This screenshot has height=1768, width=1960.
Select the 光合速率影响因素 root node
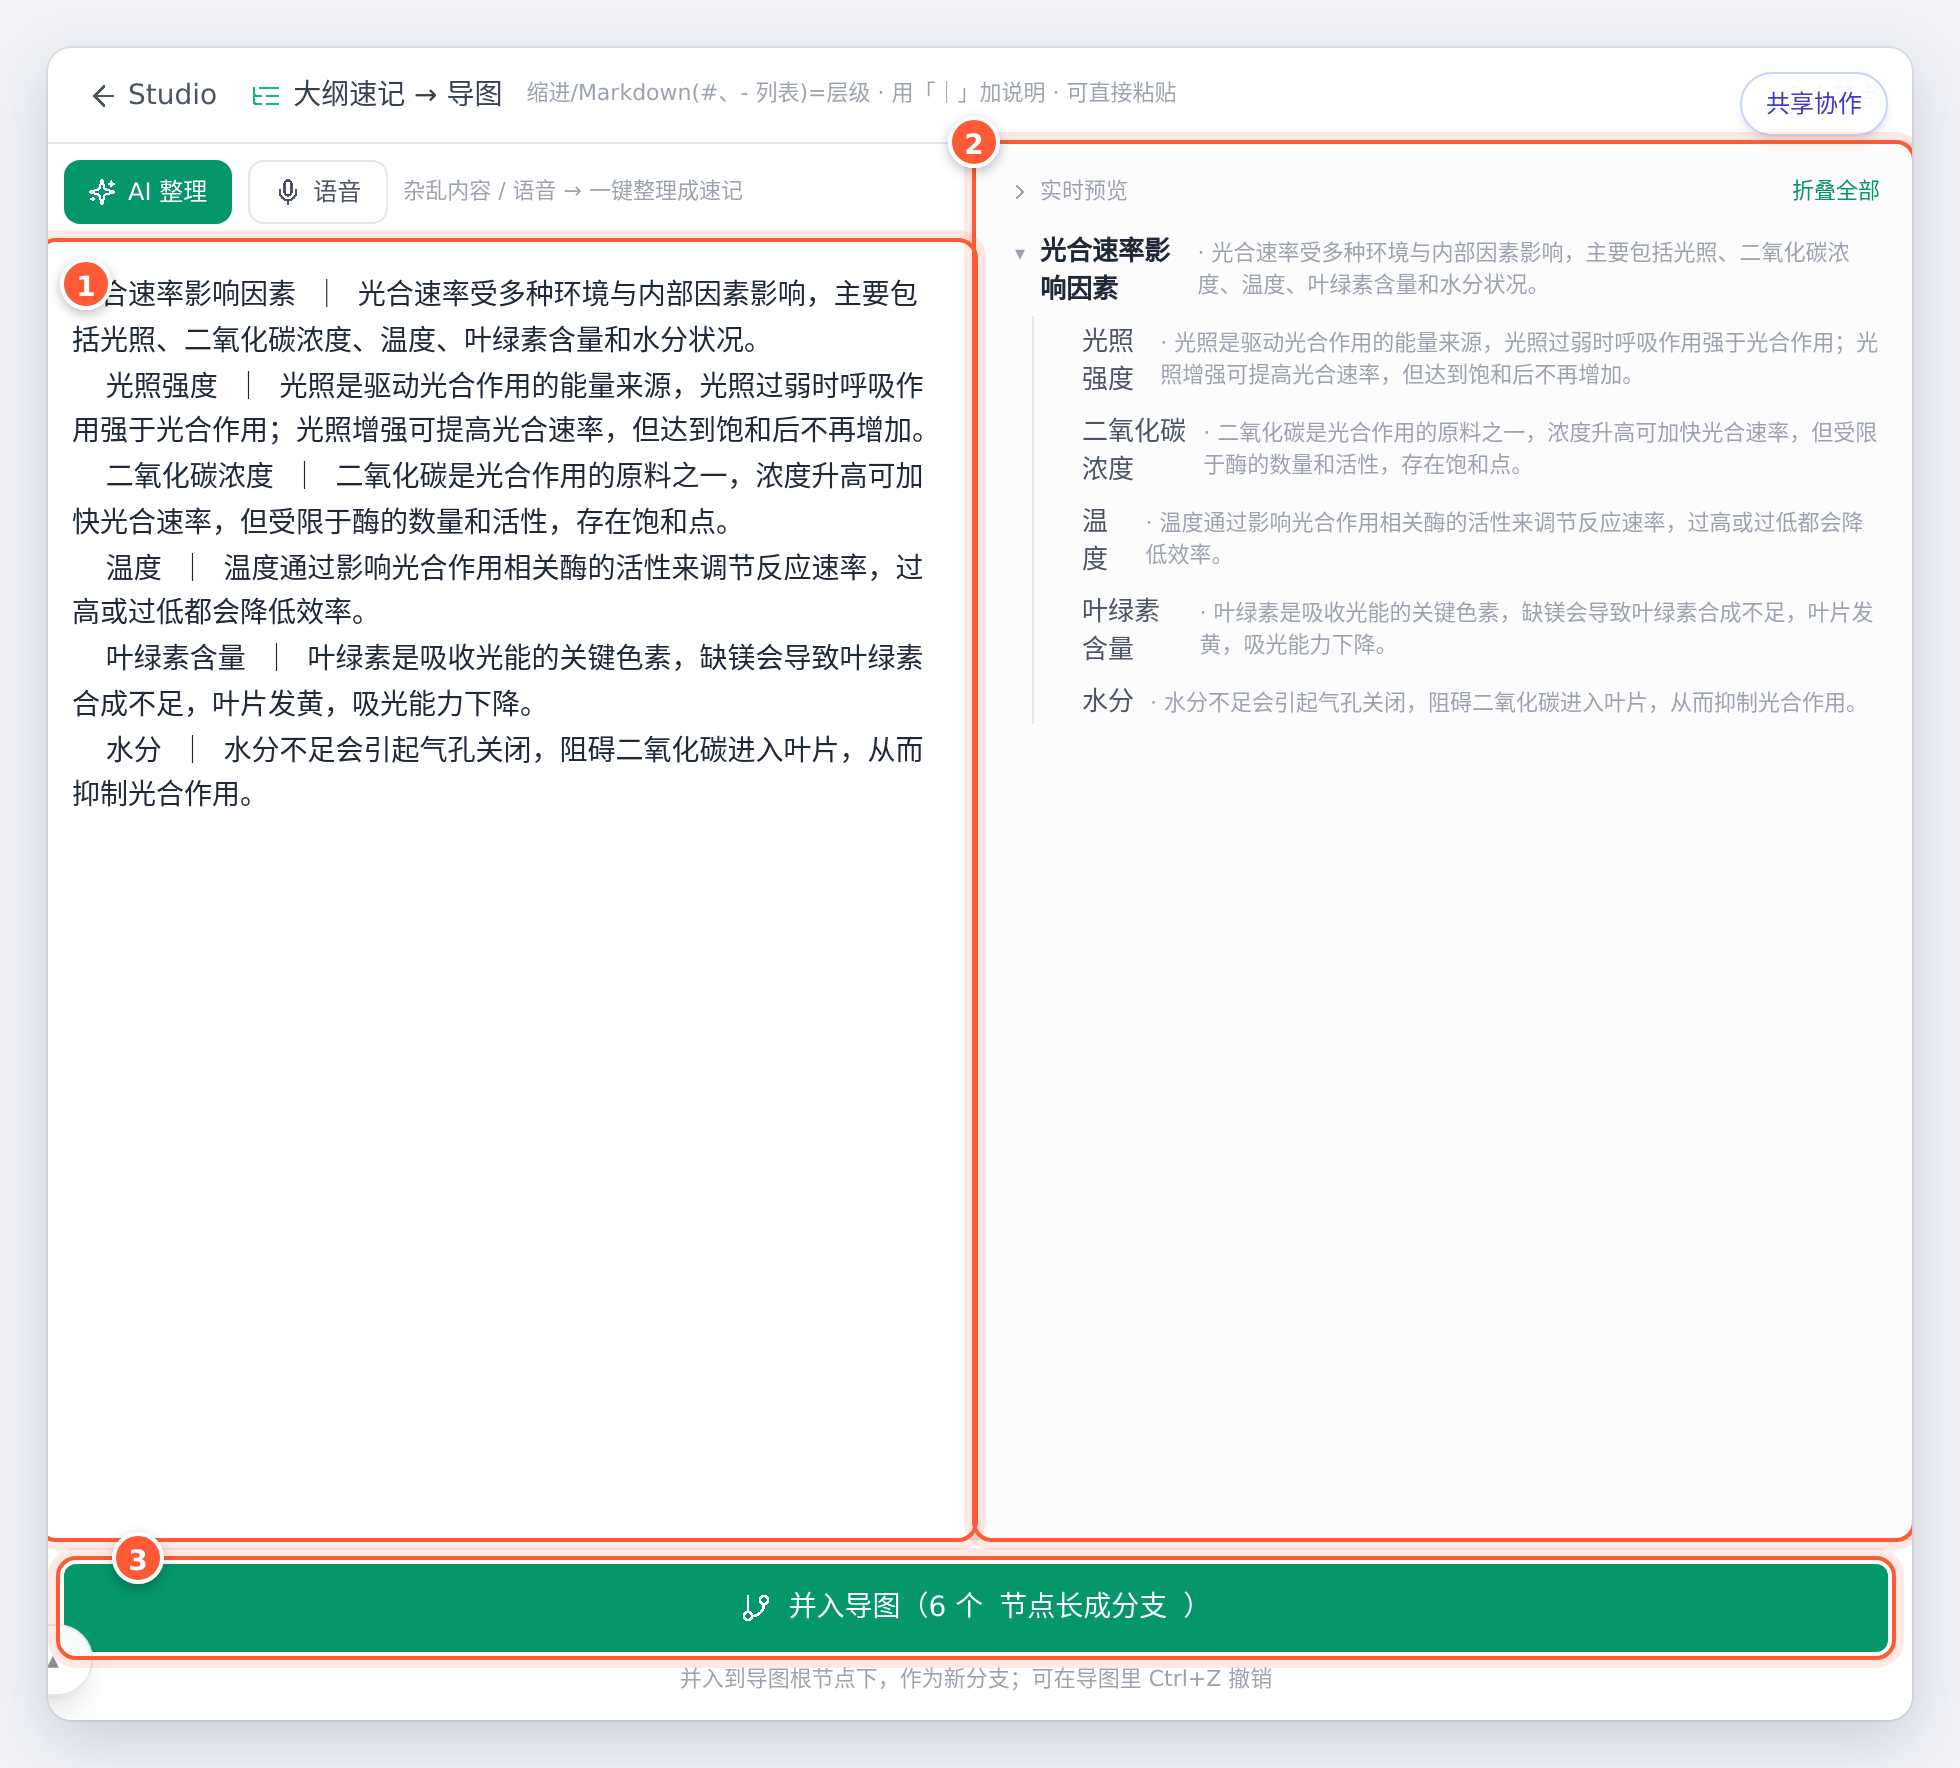tap(1104, 269)
